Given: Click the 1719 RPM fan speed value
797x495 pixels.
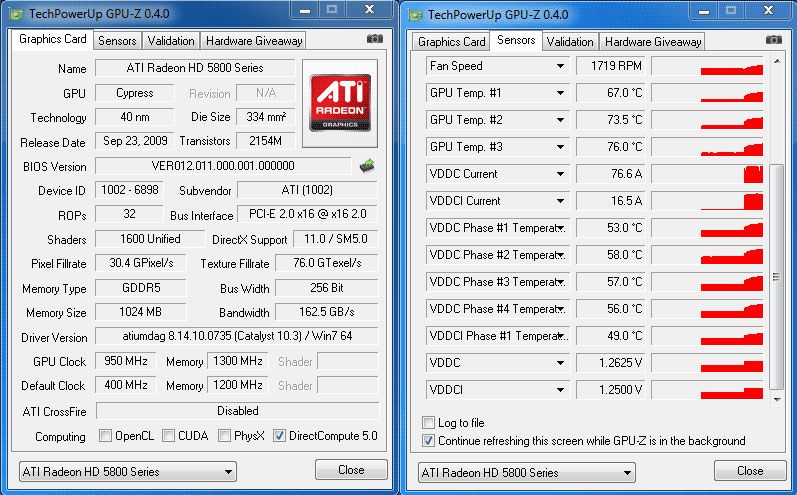Looking at the screenshot, I should (610, 66).
